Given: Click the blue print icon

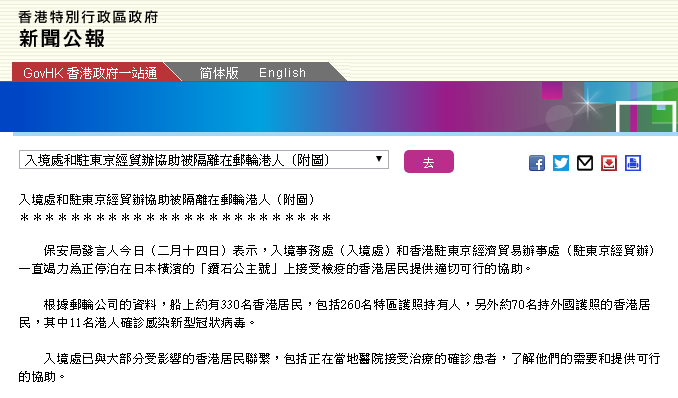Looking at the screenshot, I should coord(633,163).
